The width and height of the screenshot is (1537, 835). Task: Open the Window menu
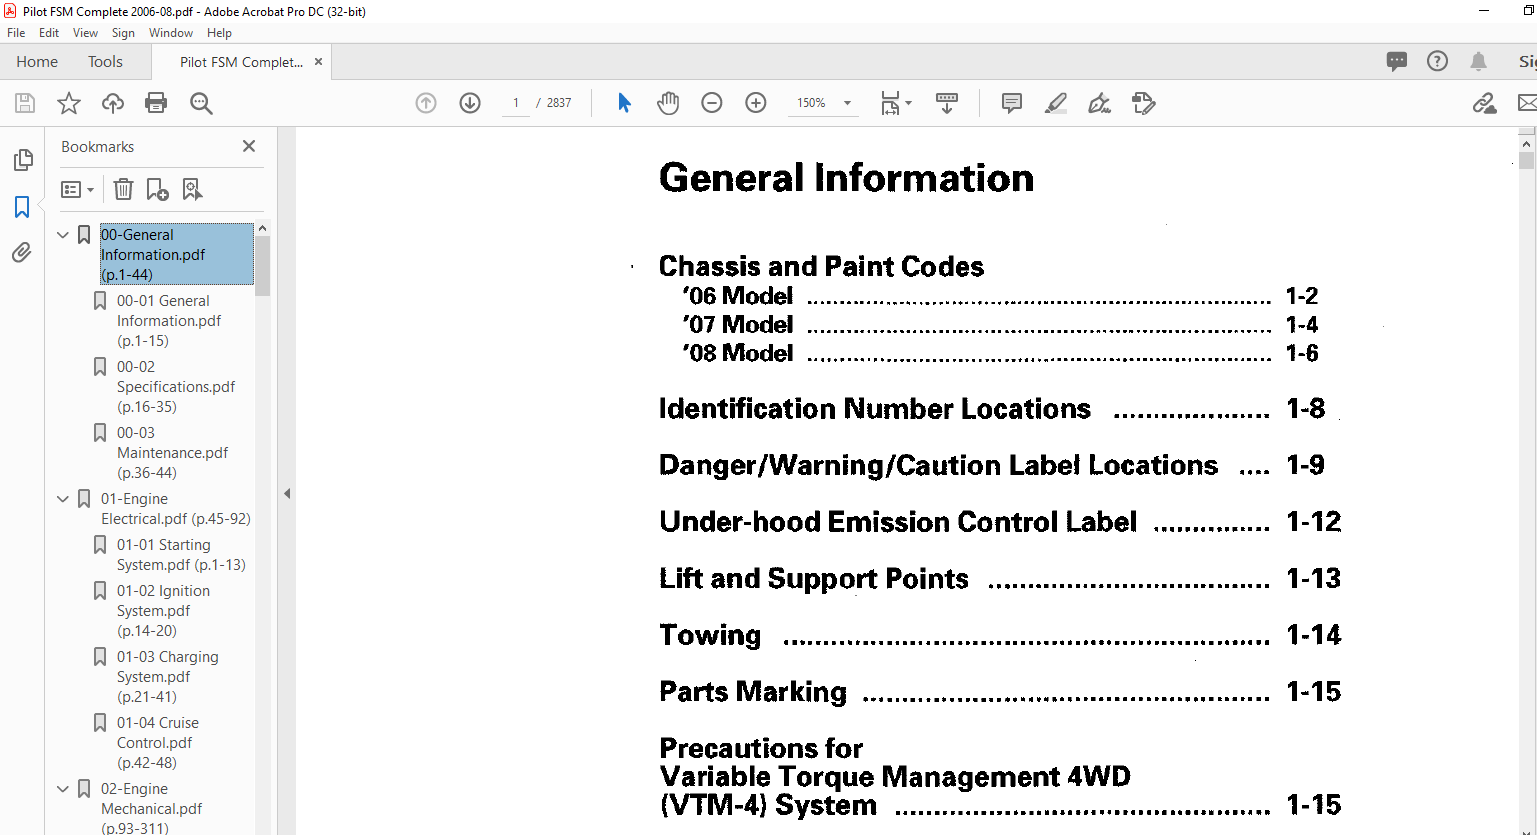(171, 33)
